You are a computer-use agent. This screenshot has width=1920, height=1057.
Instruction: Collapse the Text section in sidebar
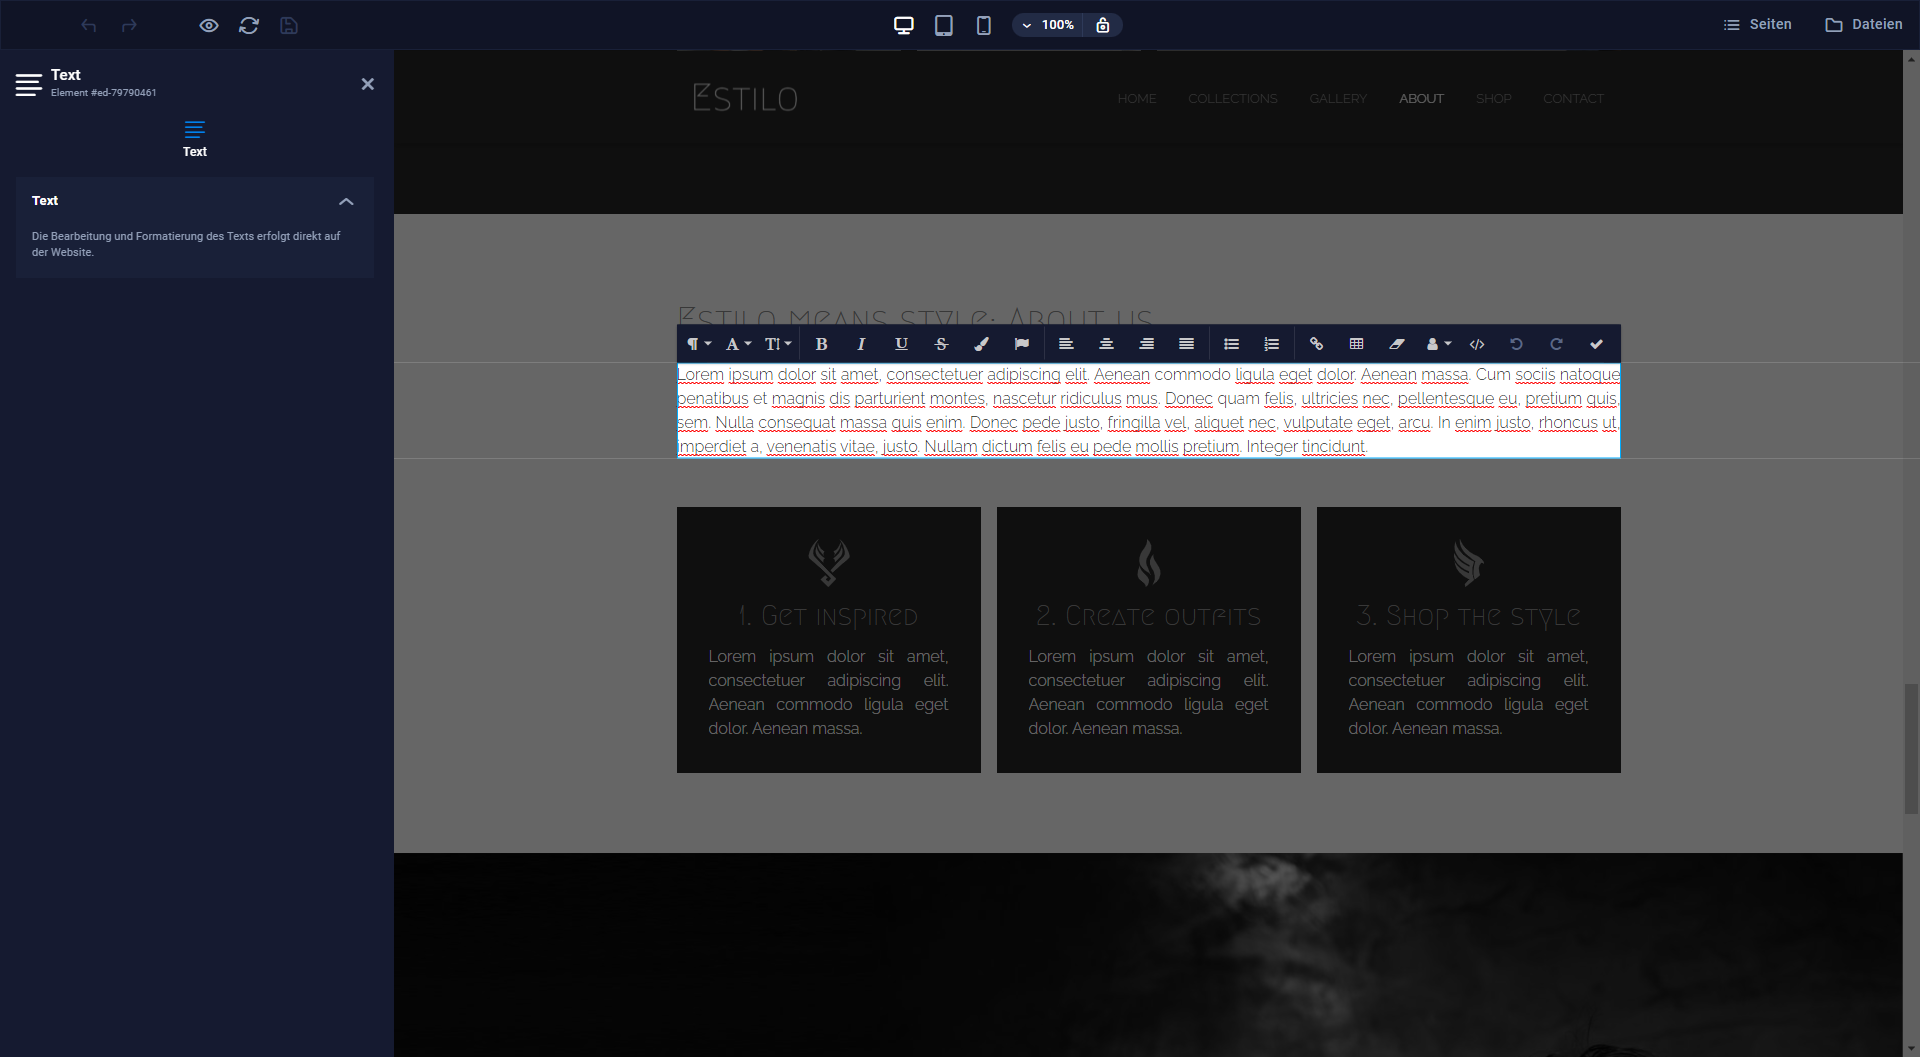pos(346,201)
